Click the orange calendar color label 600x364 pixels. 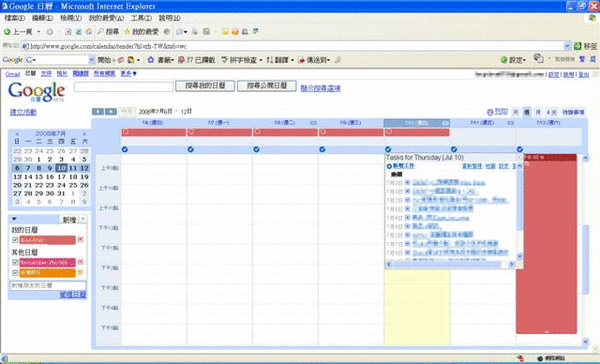[x=47, y=273]
